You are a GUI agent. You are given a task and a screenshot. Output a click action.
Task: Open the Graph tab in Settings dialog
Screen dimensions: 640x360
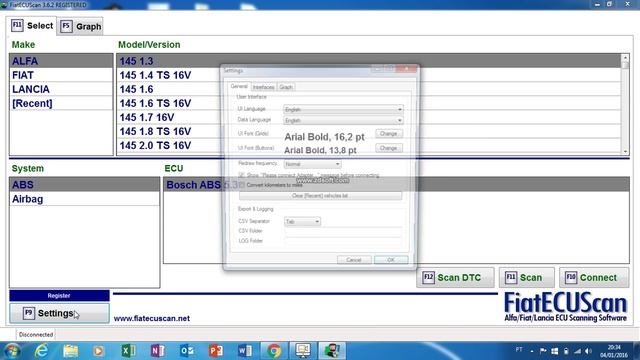[x=286, y=87]
